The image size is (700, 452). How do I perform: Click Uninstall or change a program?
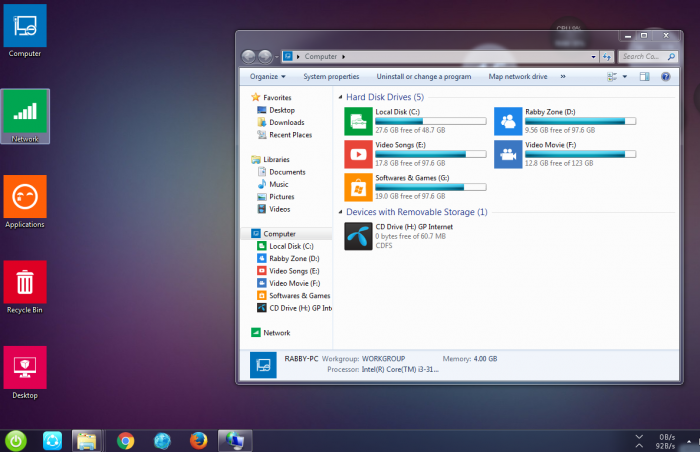pos(423,76)
